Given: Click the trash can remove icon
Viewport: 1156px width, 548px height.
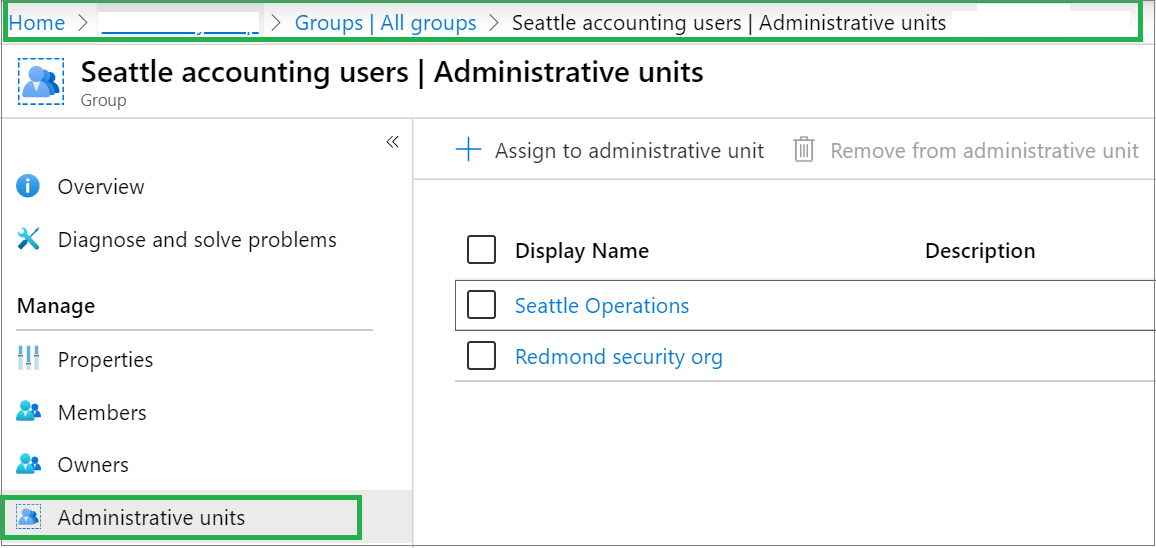Looking at the screenshot, I should (x=804, y=150).
